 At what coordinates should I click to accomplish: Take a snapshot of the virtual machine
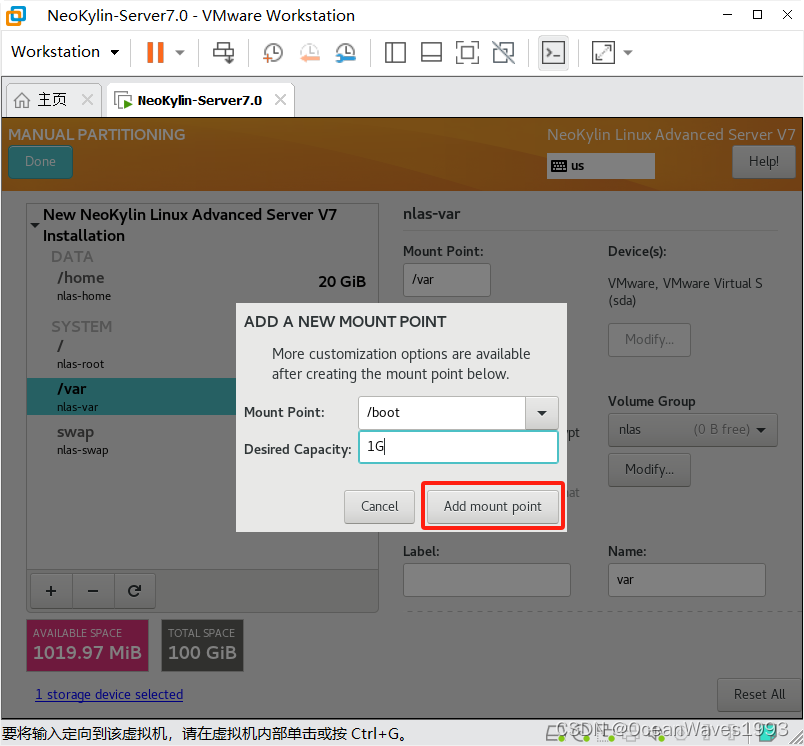272,52
